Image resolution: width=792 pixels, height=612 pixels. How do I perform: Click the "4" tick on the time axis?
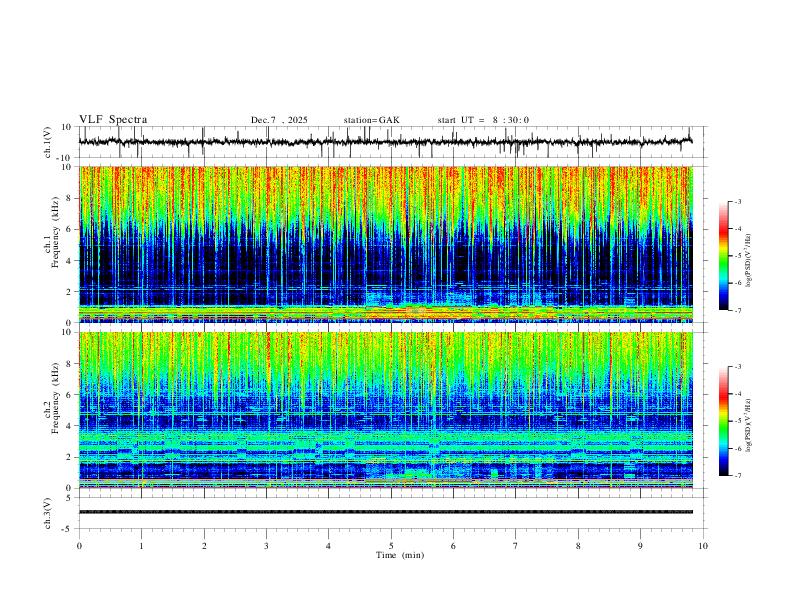pos(329,546)
